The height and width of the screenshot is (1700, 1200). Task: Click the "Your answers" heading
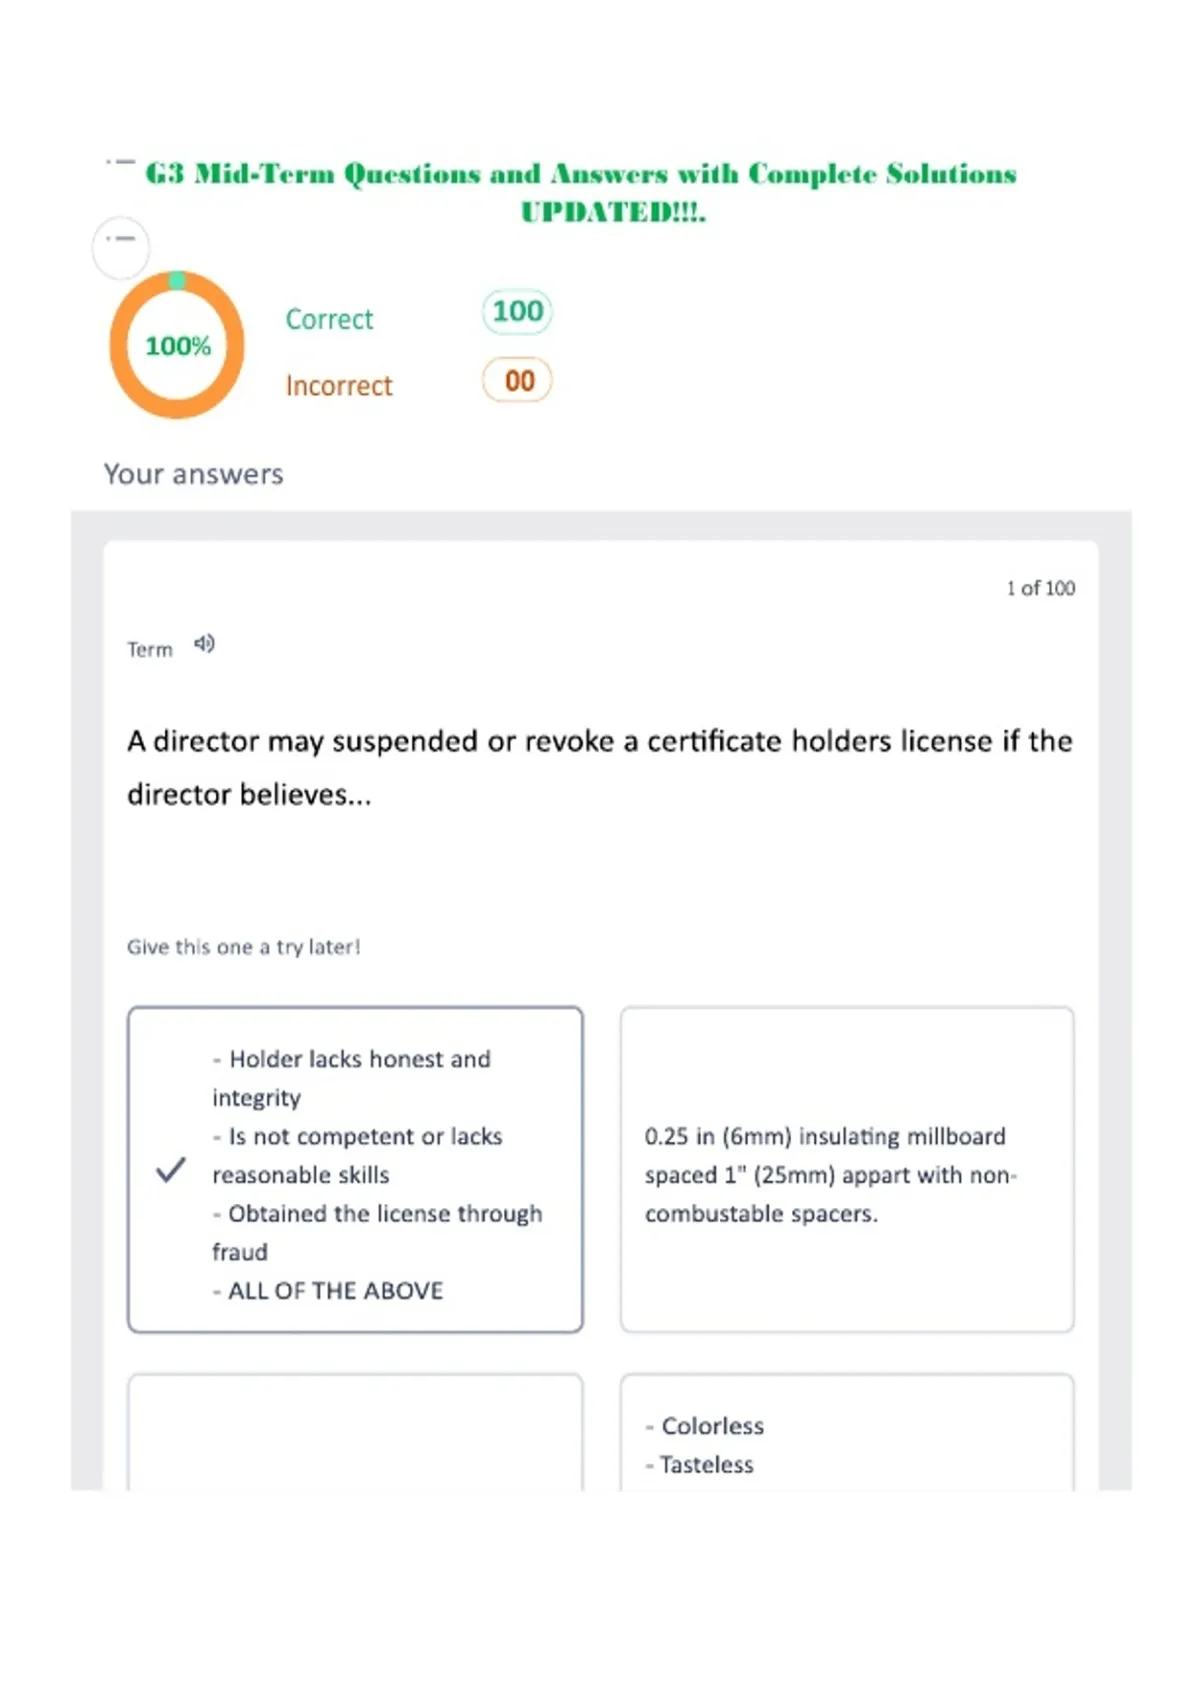point(194,474)
